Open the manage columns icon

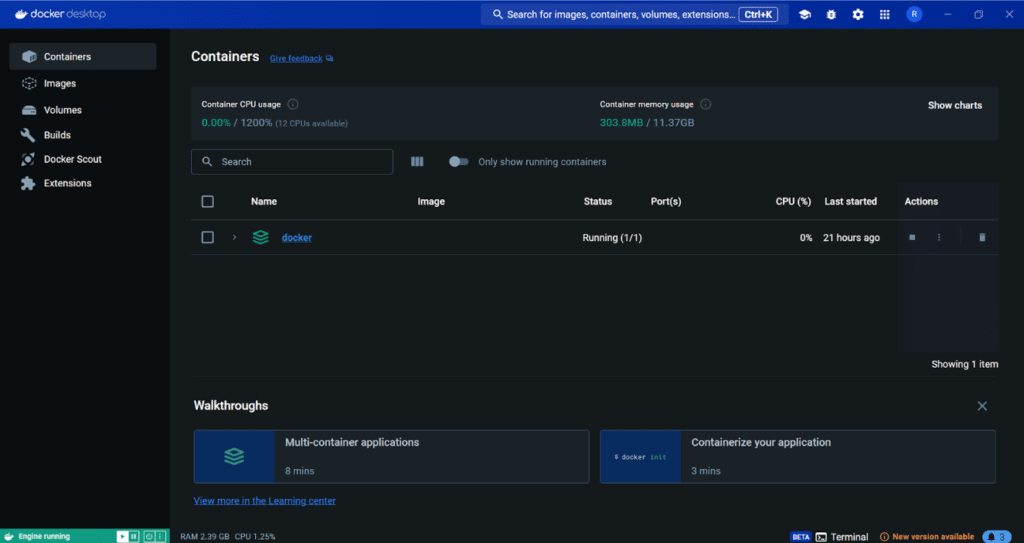click(x=417, y=161)
